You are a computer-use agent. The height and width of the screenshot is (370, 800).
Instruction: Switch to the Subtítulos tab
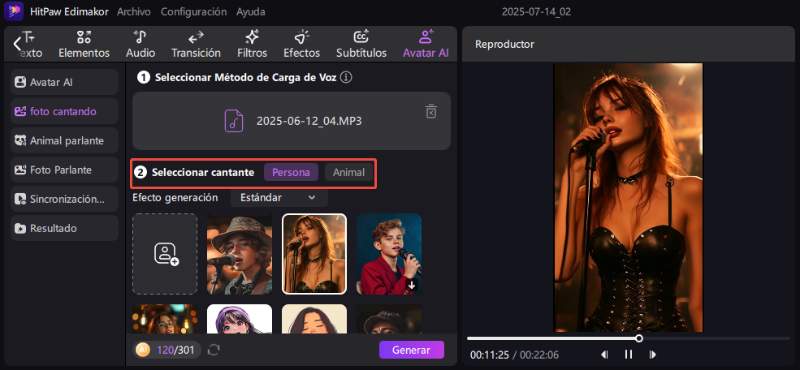coord(361,44)
